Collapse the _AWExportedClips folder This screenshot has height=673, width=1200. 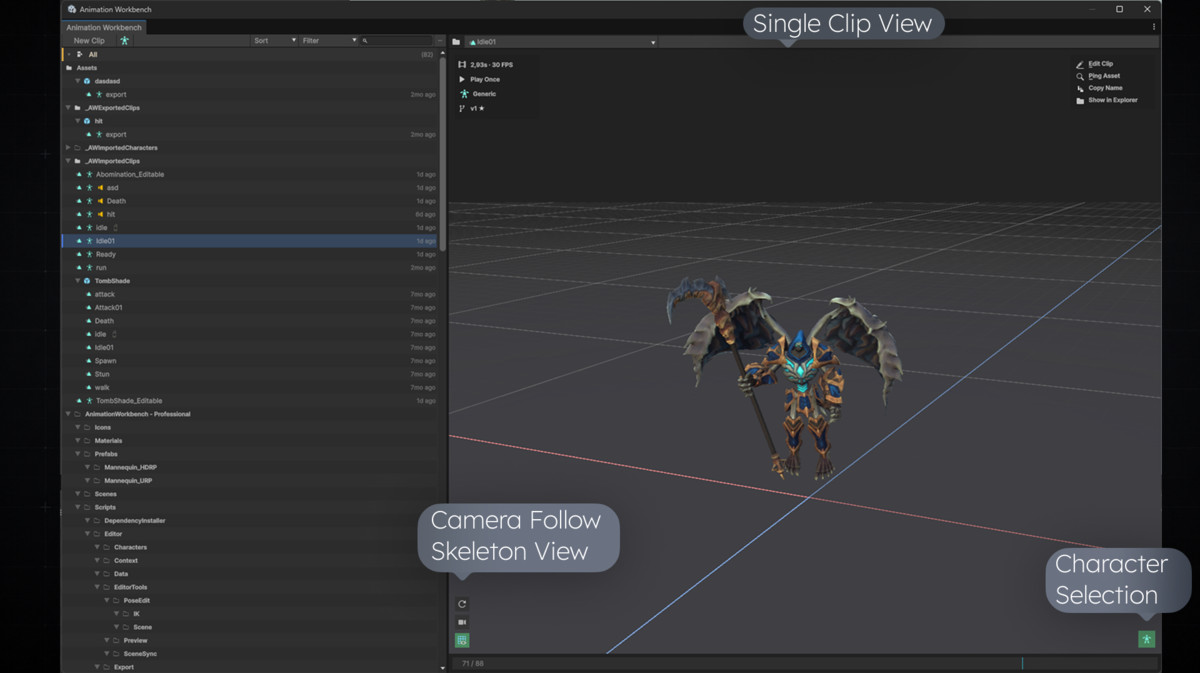[x=68, y=107]
